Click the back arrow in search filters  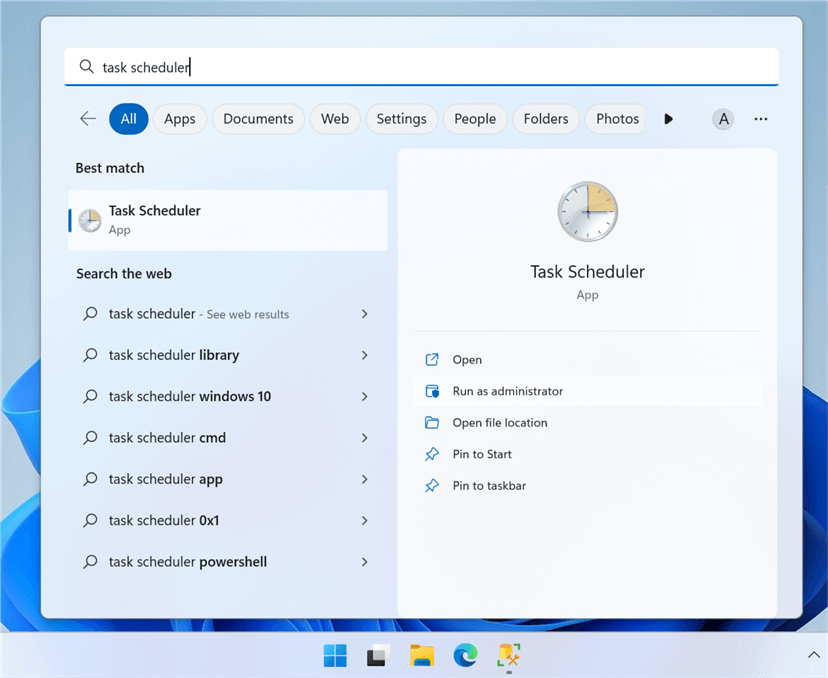[x=88, y=119]
